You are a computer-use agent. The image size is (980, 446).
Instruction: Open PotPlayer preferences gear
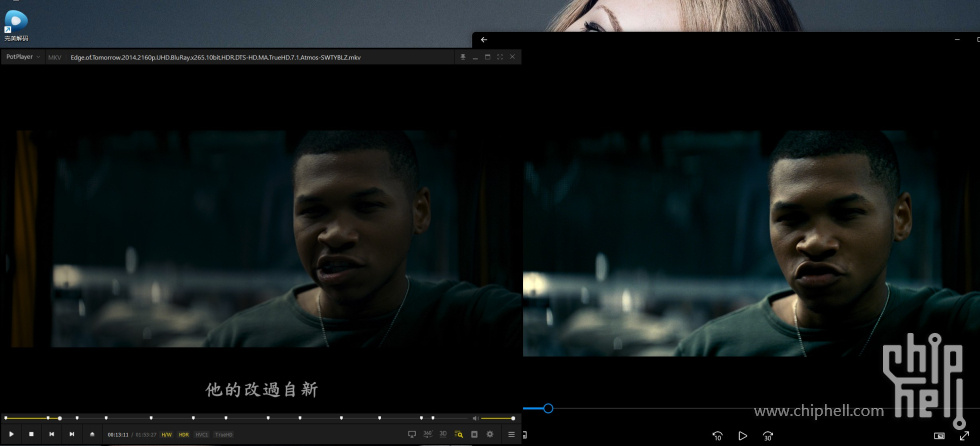click(490, 434)
